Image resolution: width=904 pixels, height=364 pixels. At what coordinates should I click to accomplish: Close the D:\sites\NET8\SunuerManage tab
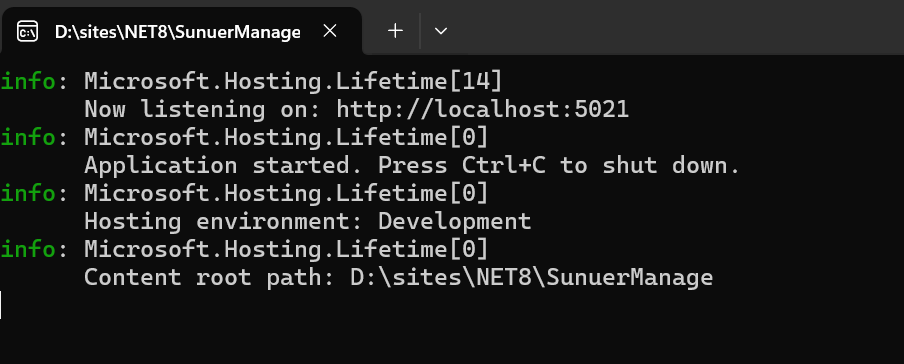330,31
